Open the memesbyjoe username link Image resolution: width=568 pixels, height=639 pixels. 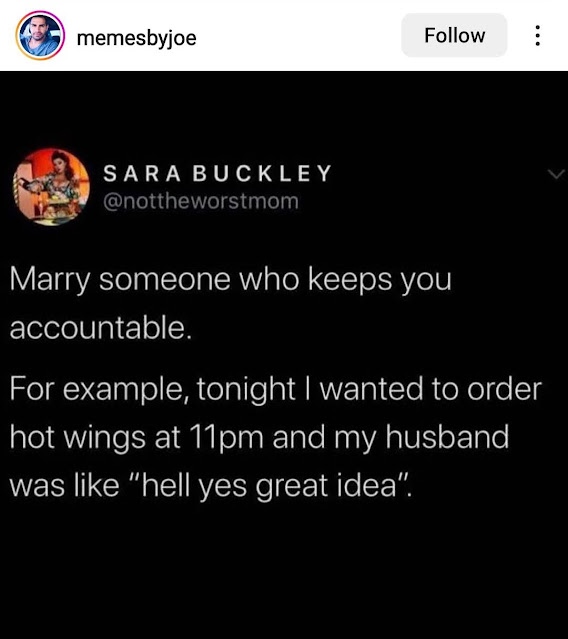pos(136,38)
